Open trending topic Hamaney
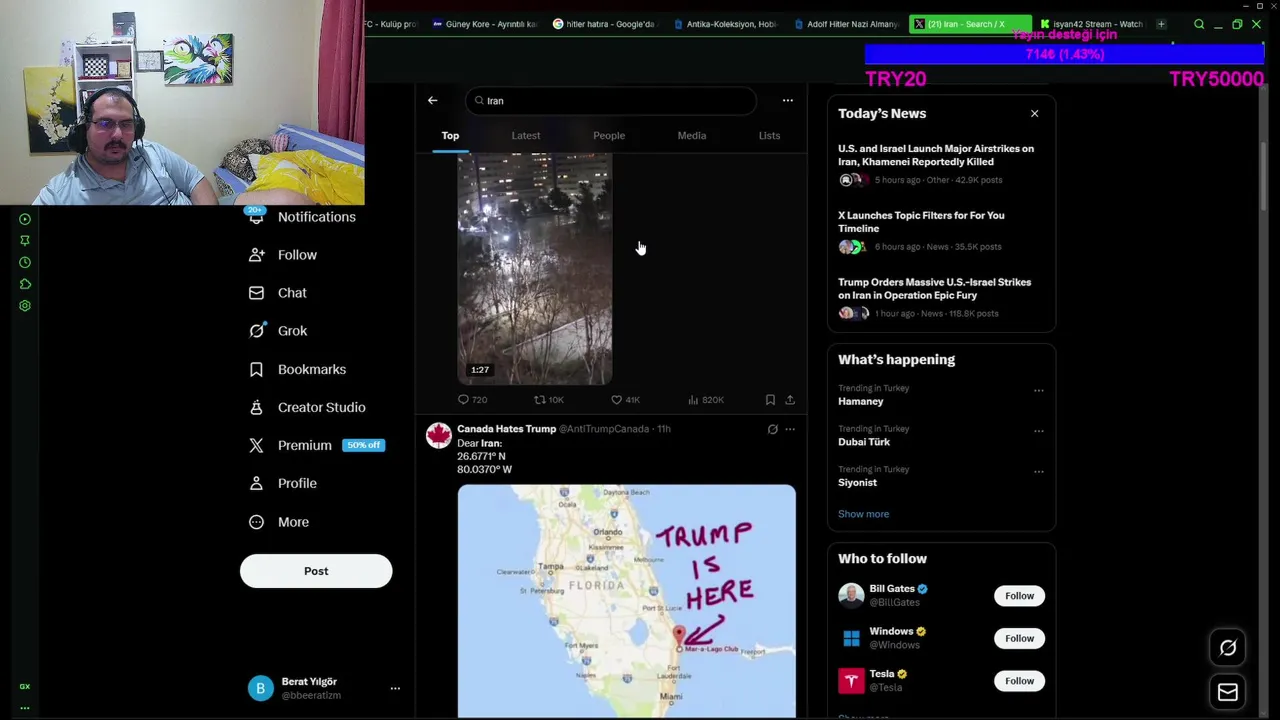Screen dimensions: 1280x720 point(861,402)
